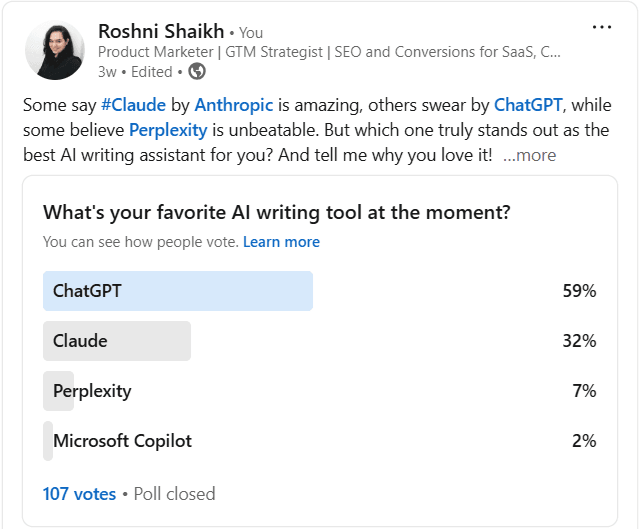The width and height of the screenshot is (640, 529).
Task: Click the 59% result value
Action: [579, 291]
